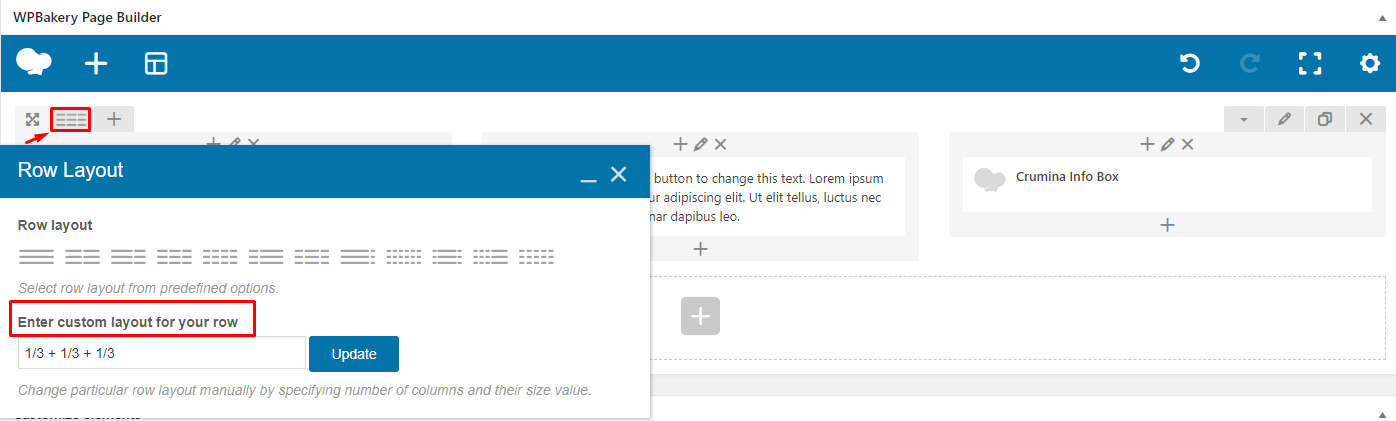This screenshot has width=1396, height=421.
Task: Choose the single full-width column layout
Action: tap(36, 257)
